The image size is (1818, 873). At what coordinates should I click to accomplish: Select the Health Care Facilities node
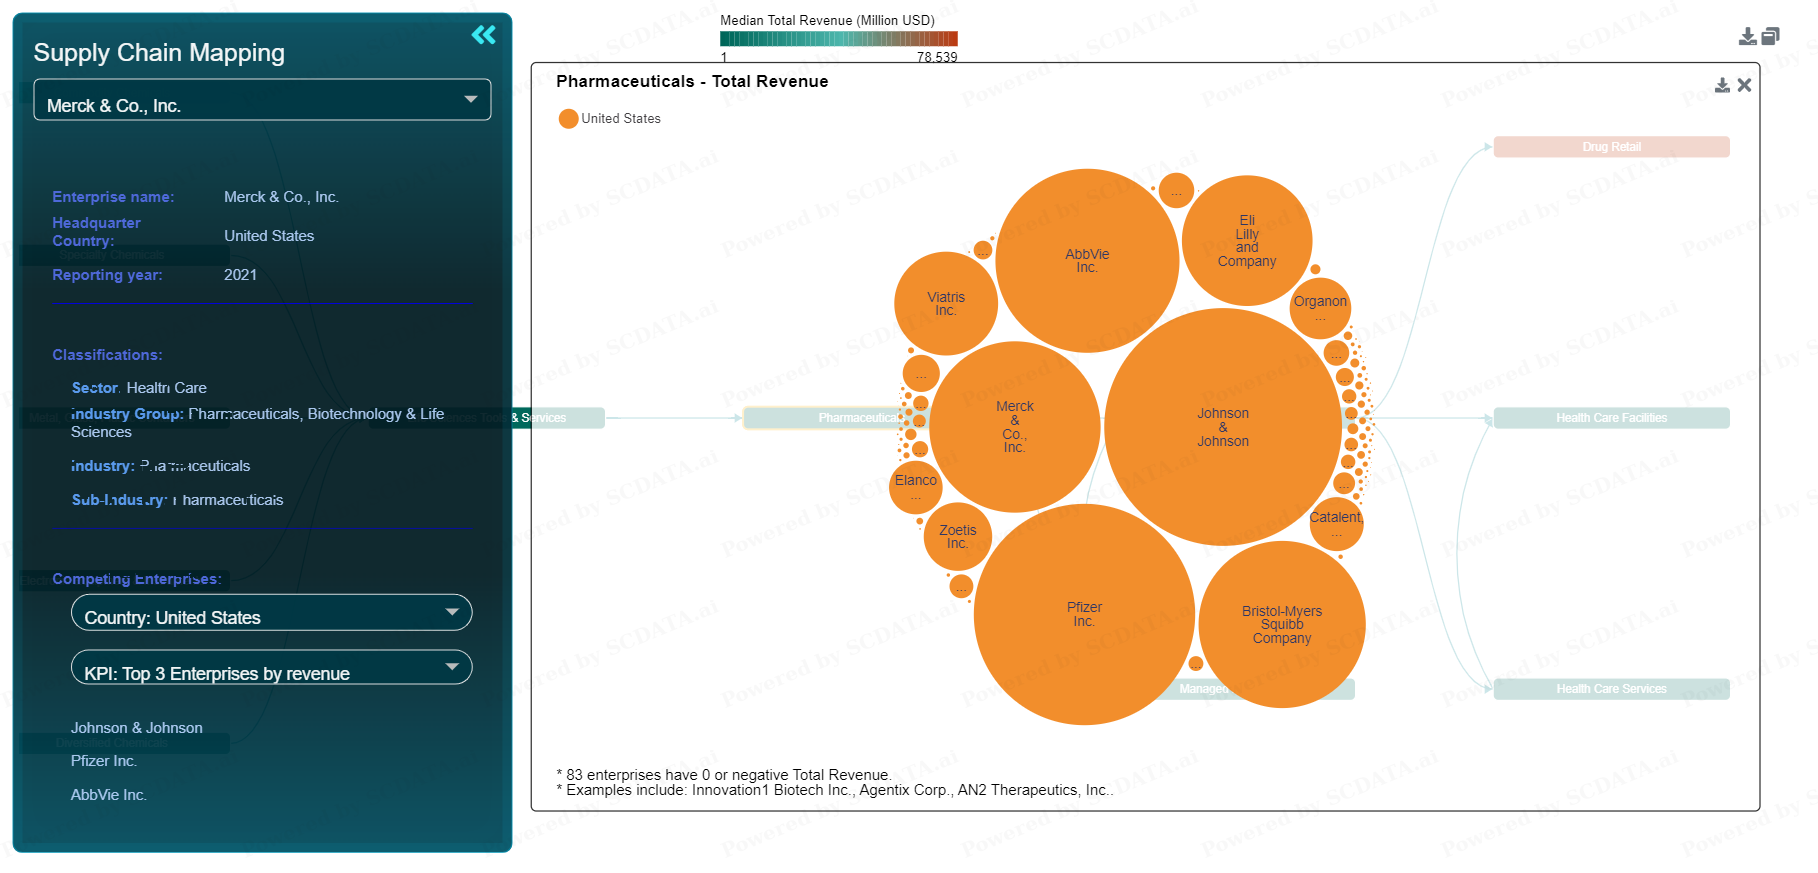[x=1610, y=418]
